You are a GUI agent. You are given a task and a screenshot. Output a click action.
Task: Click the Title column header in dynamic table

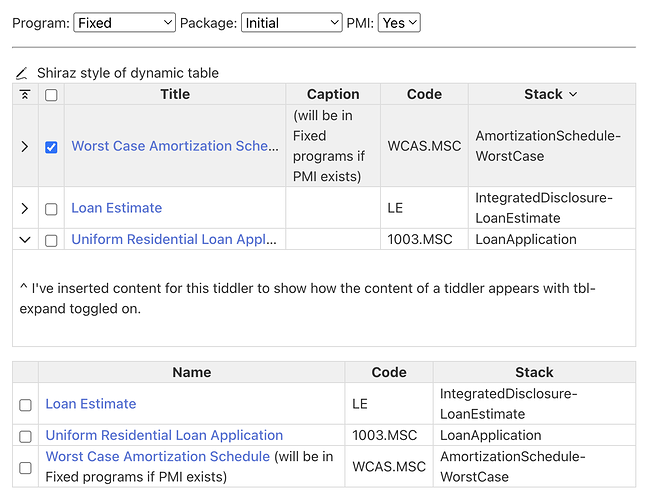point(175,94)
